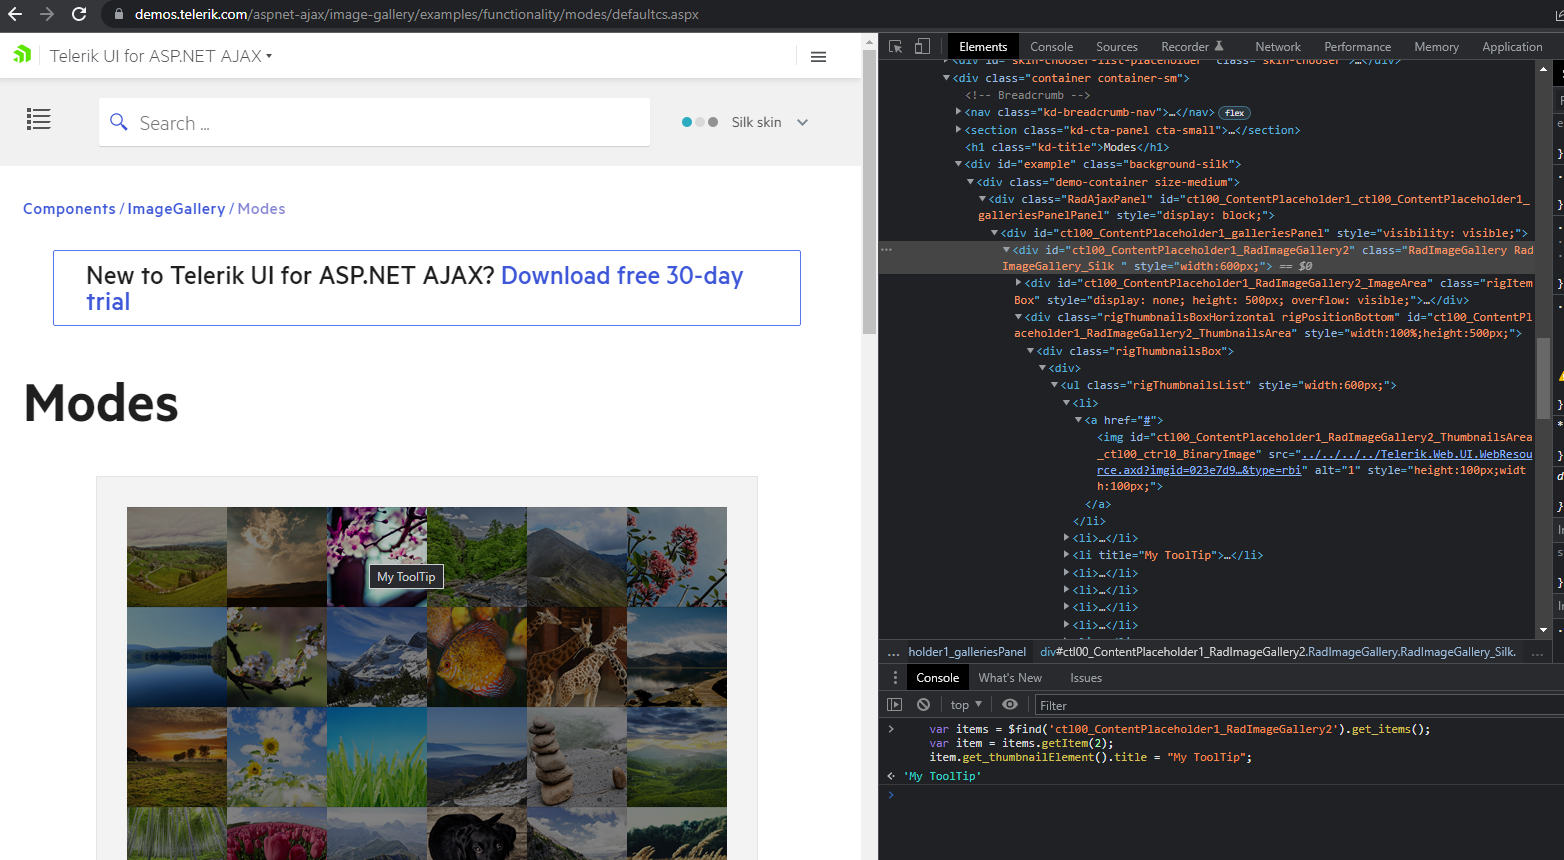The image size is (1564, 860).
Task: Expand the li title="My ToolTip" node
Action: 1067,555
